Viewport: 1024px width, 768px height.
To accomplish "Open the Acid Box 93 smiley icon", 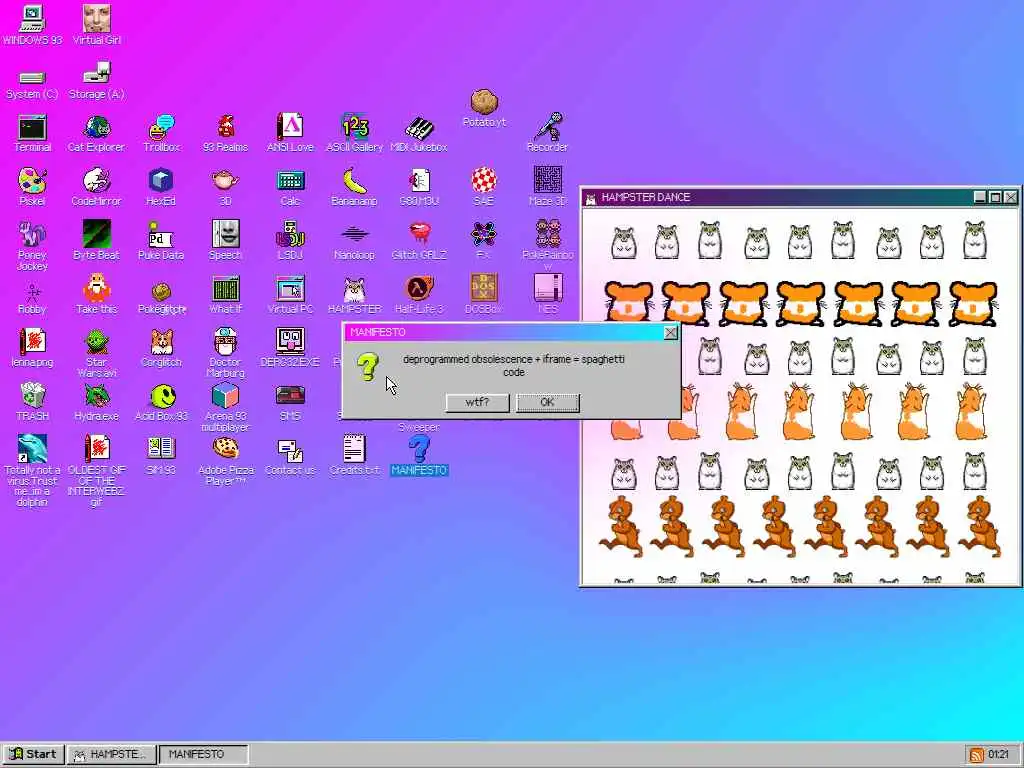I will tap(161, 402).
